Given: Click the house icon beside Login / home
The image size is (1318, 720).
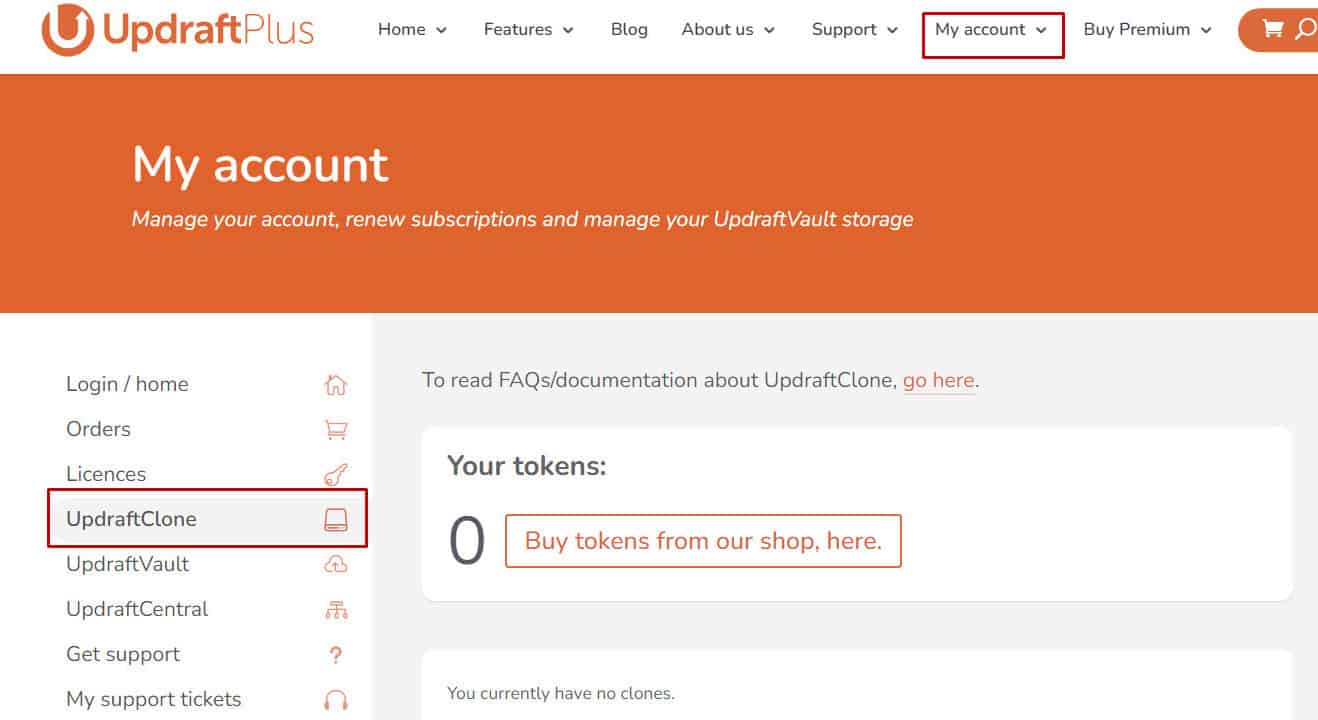Looking at the screenshot, I should 336,385.
